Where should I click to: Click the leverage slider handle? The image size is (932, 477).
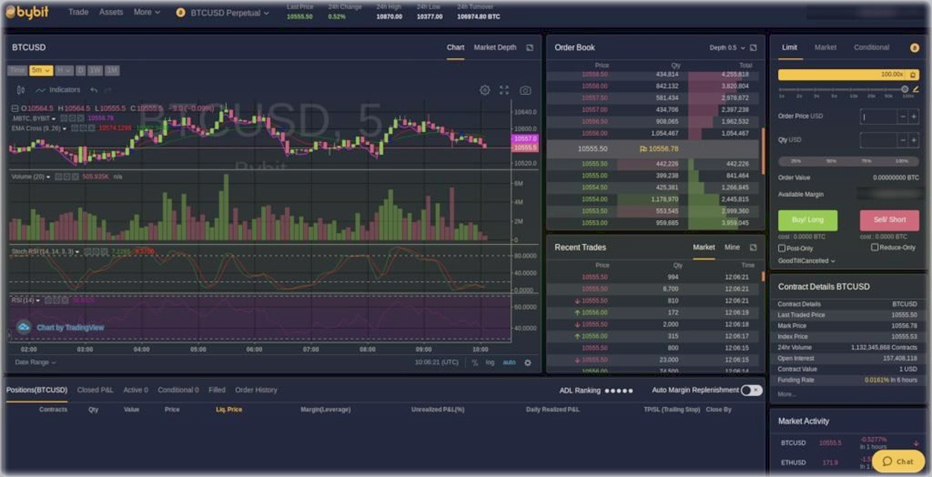(905, 89)
